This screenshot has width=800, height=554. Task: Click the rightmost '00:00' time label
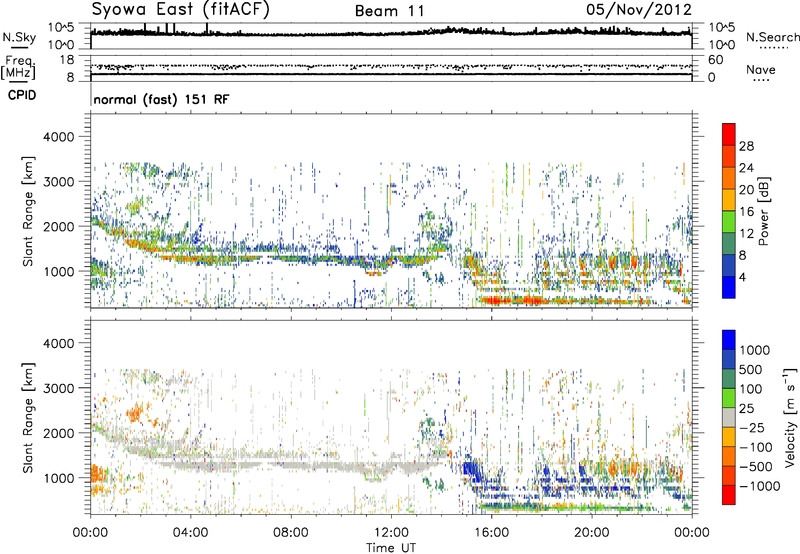(x=692, y=533)
